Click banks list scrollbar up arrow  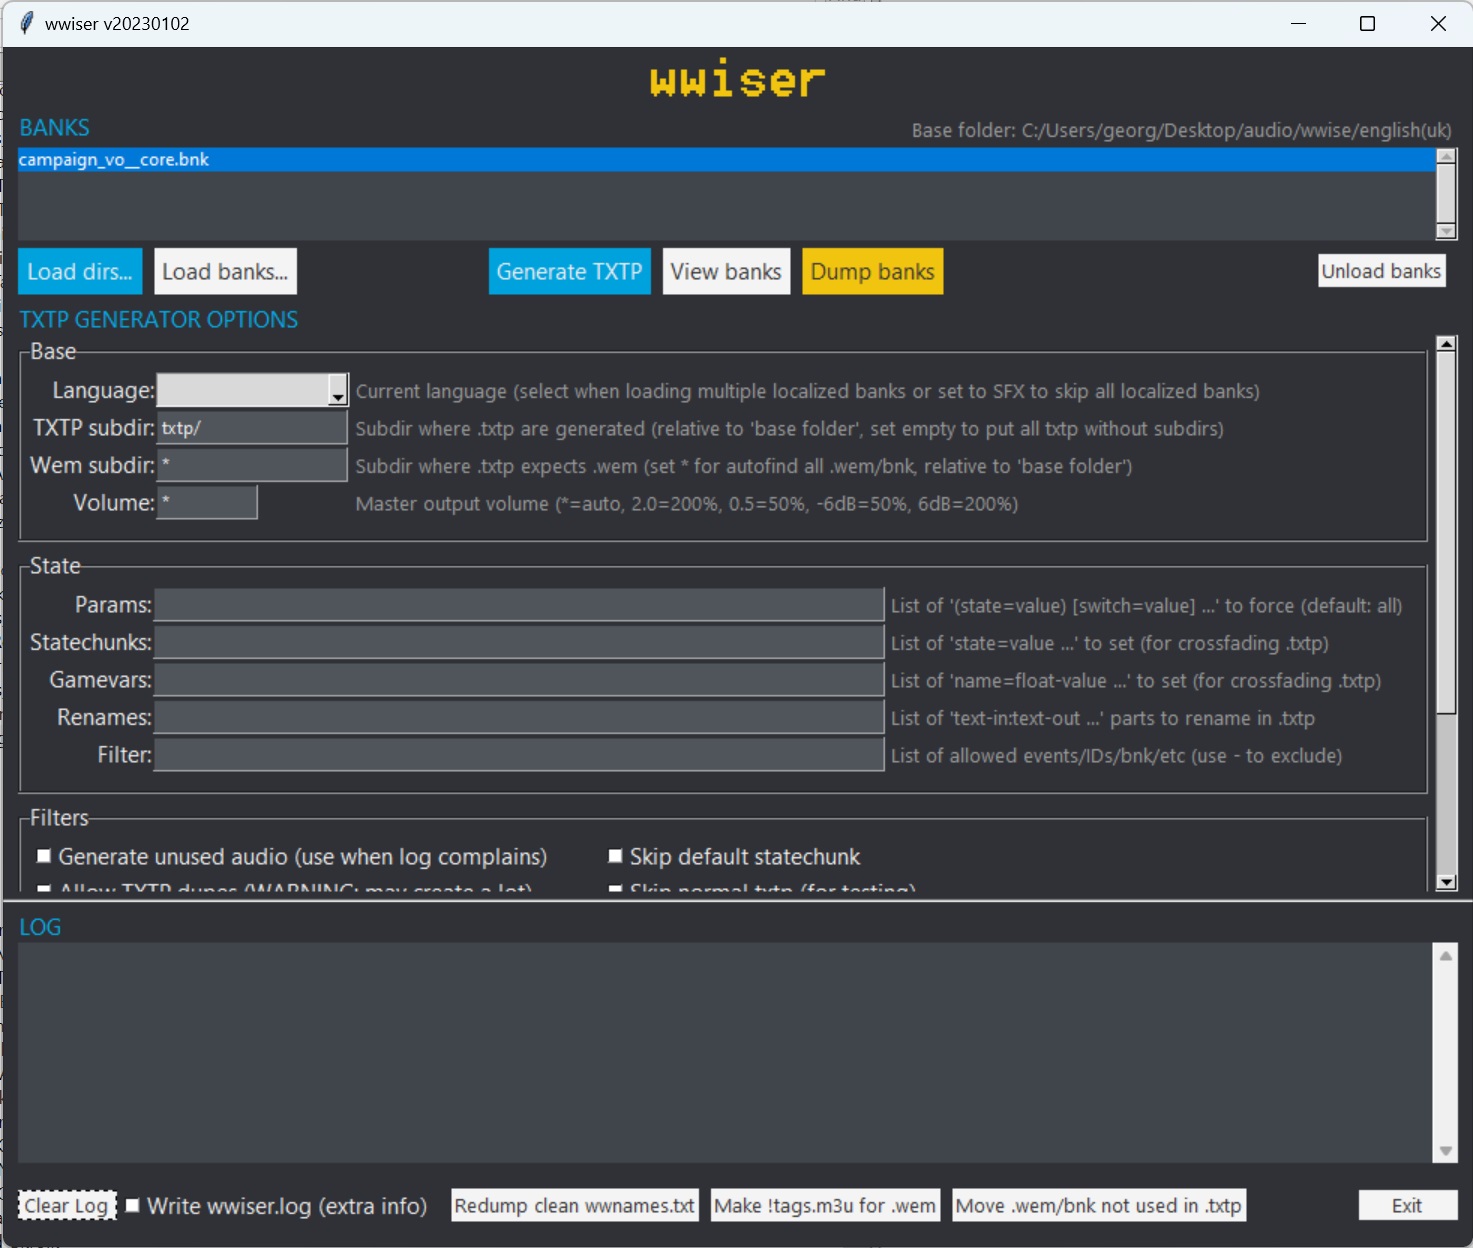(1446, 156)
